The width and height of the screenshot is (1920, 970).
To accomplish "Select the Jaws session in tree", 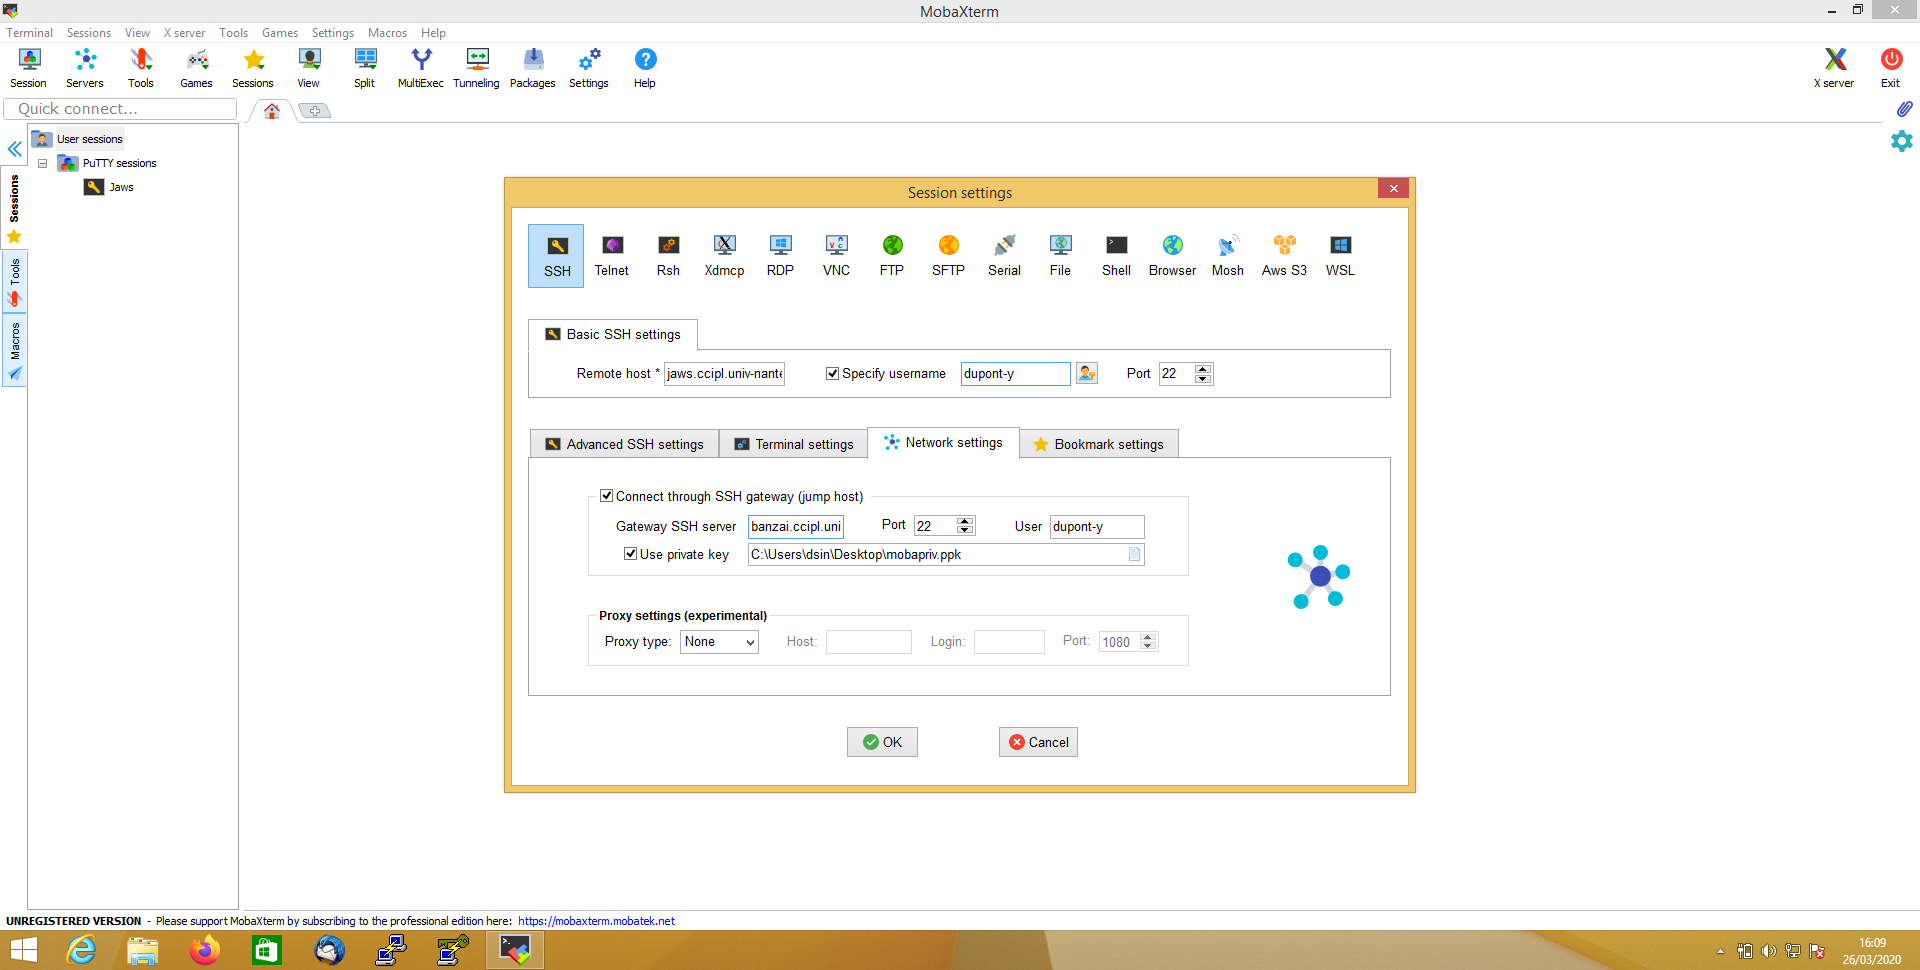I will pos(109,187).
